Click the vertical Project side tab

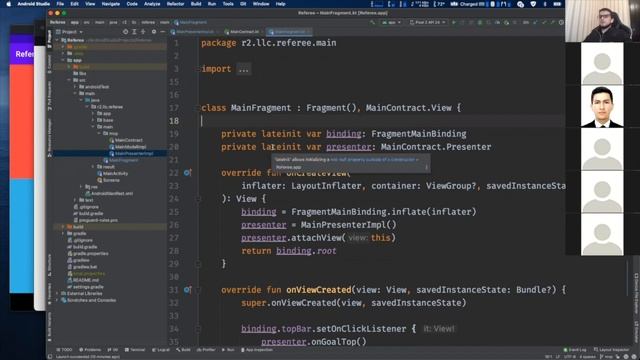pyautogui.click(x=50, y=39)
